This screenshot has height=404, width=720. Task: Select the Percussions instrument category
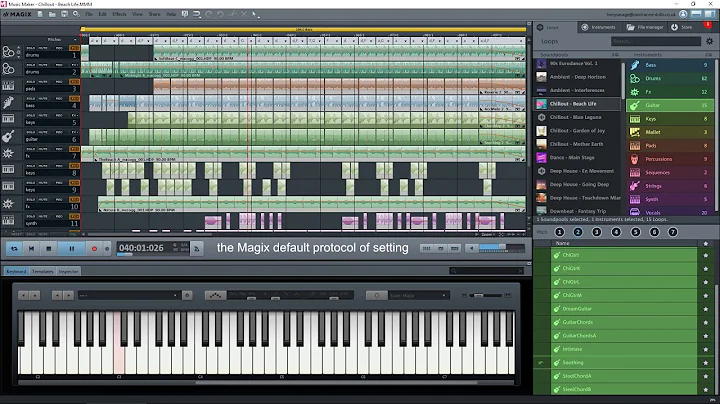[x=670, y=159]
